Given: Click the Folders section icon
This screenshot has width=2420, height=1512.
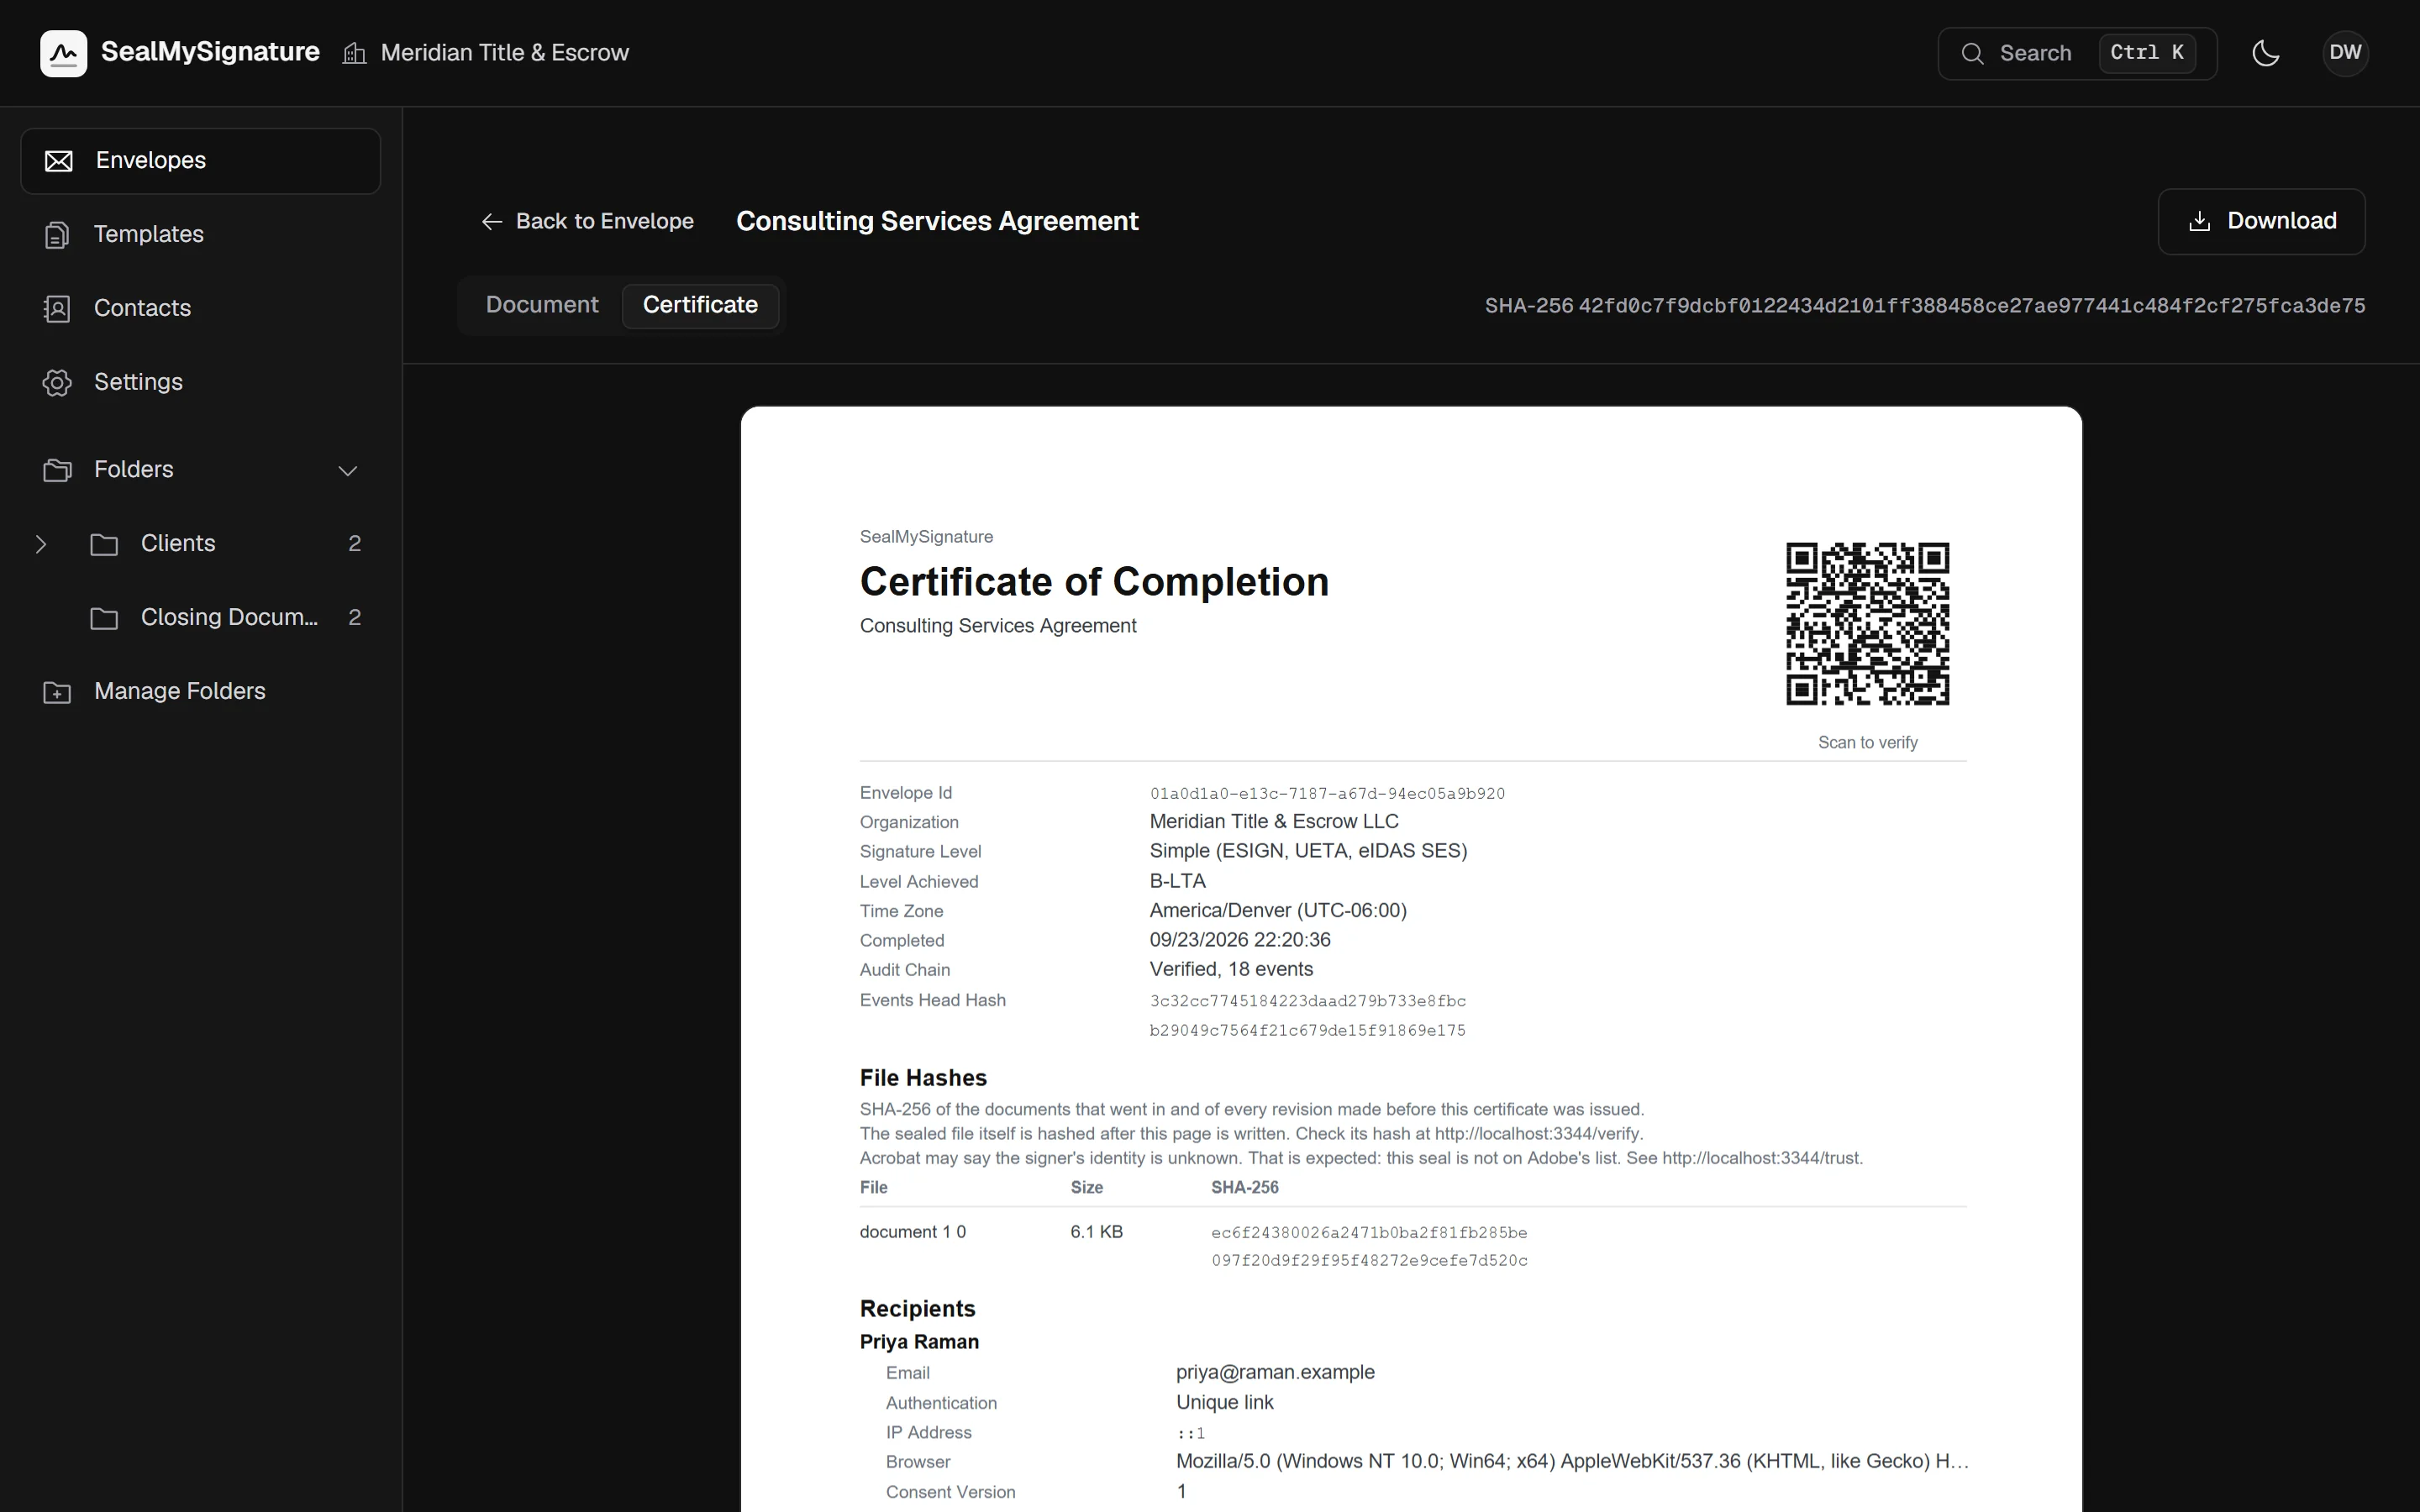Looking at the screenshot, I should point(57,470).
